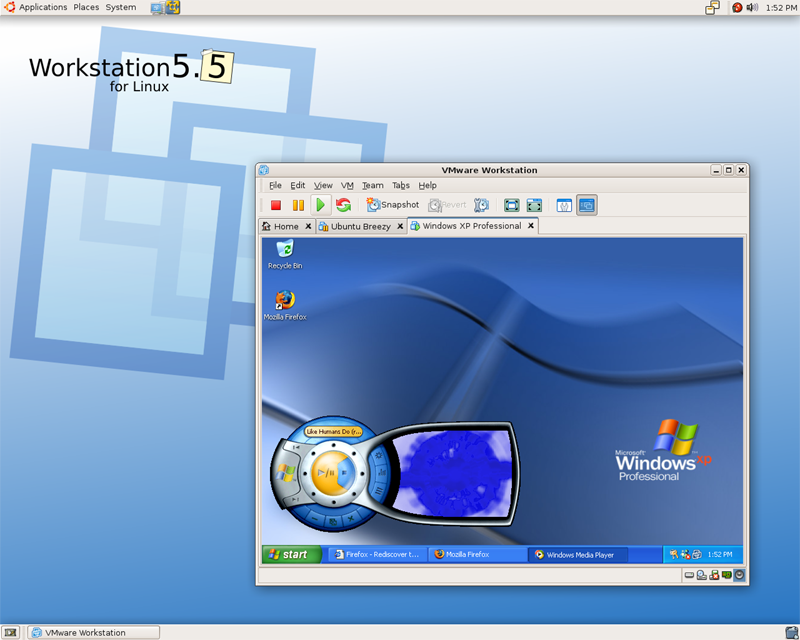800x640 pixels.
Task: Click the keys icon in XP system tray
Action: [674, 554]
